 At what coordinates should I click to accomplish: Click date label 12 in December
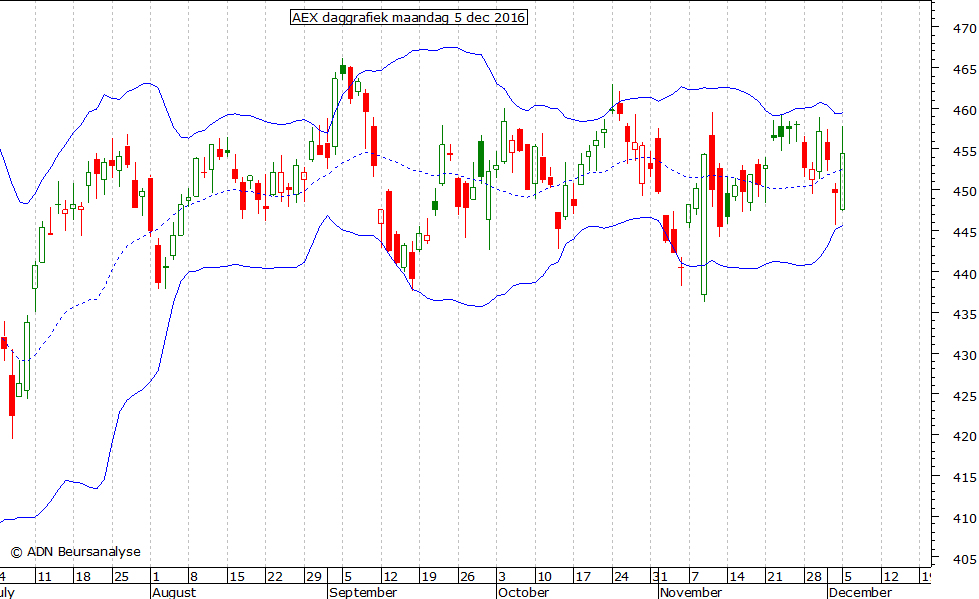891,577
